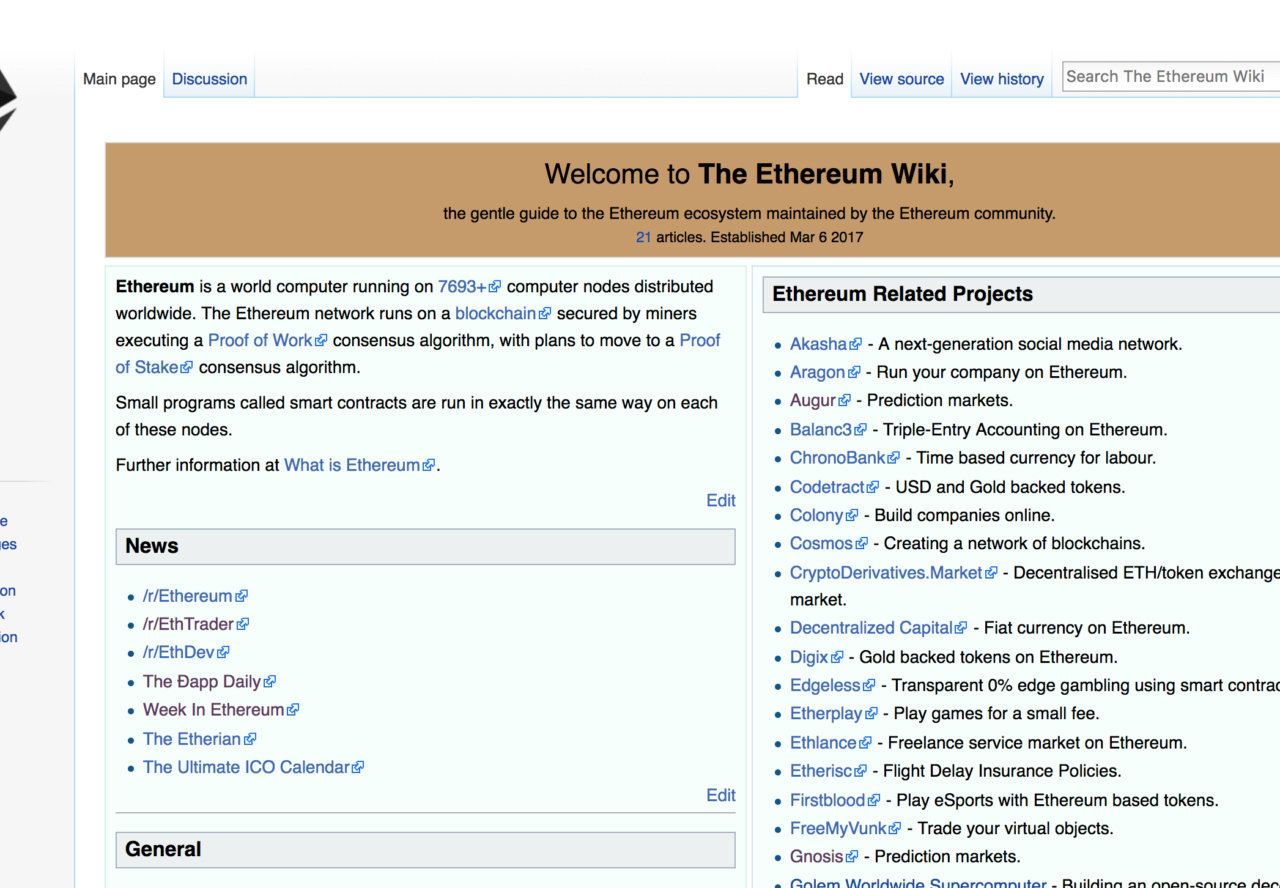
Task: Open the Digix project link
Action: click(x=809, y=657)
